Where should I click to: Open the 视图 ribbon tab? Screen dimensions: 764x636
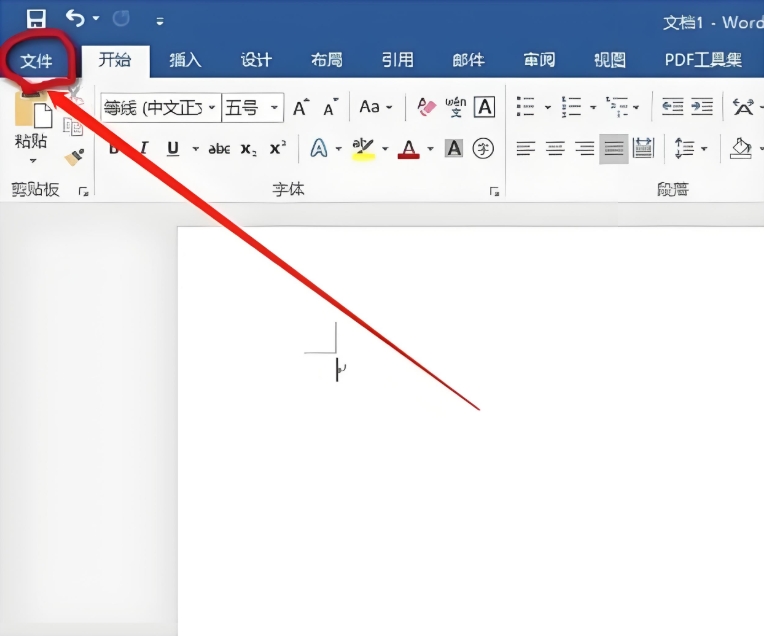610,60
